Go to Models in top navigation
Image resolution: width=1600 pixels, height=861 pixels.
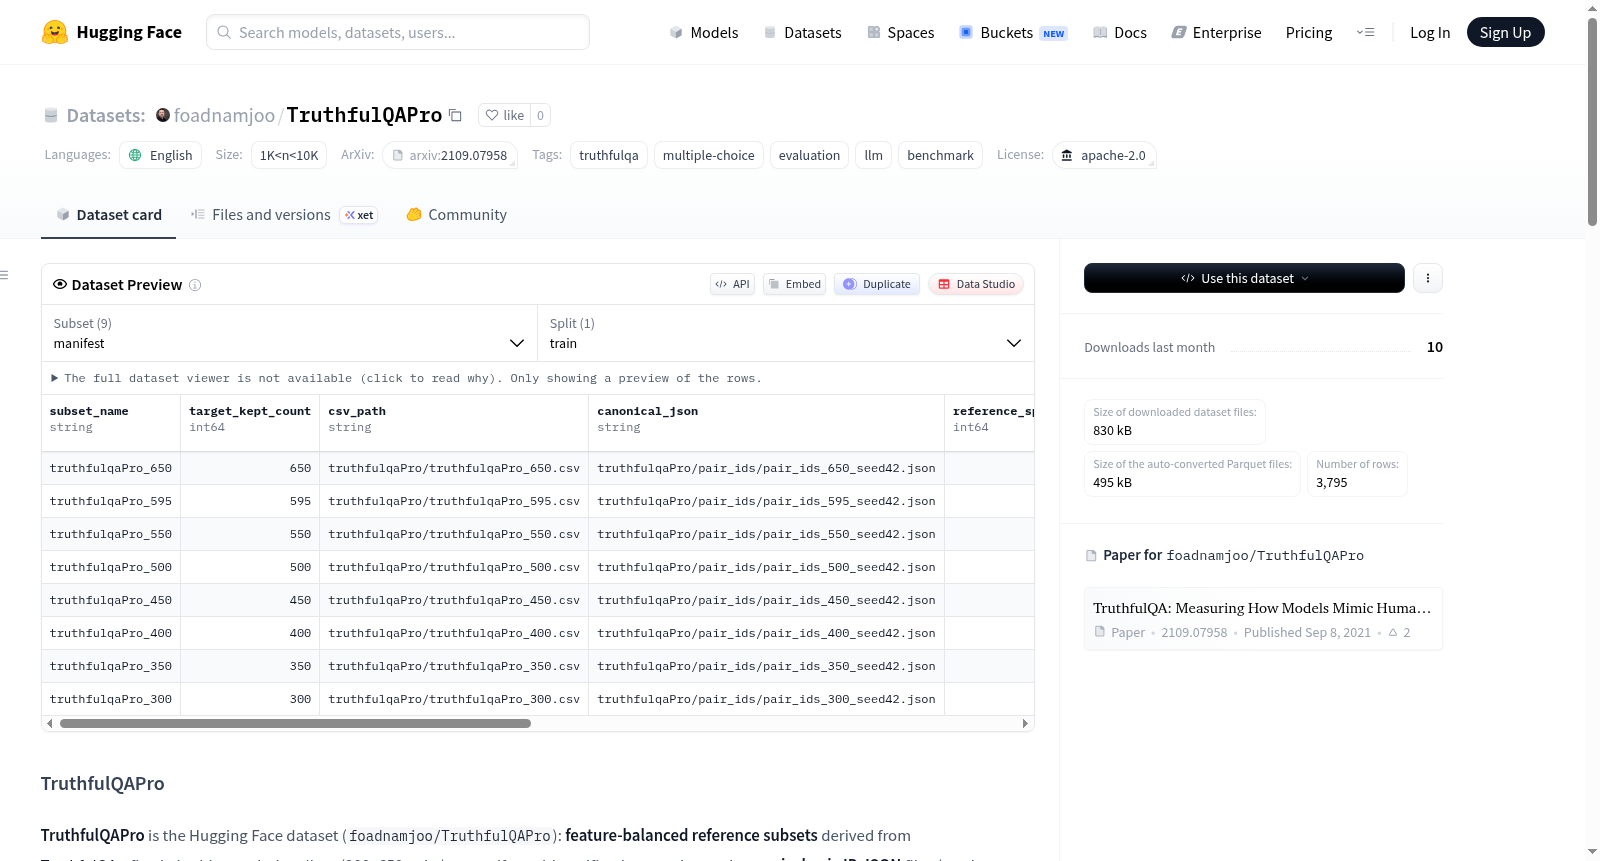704,32
